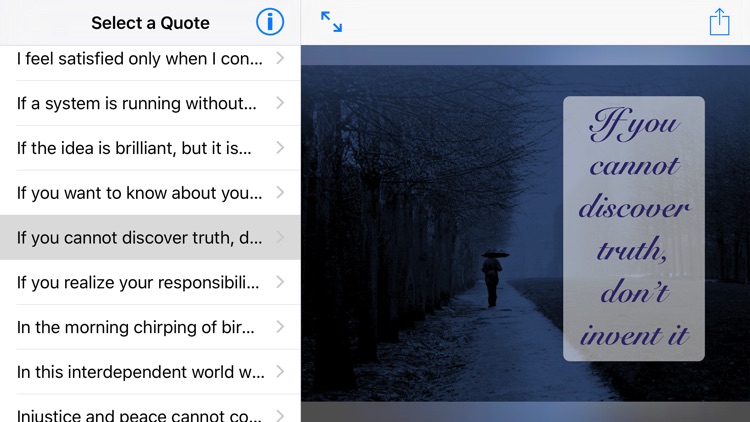The width and height of the screenshot is (750, 422).
Task: Tap the 'Select a Quote' header title
Action: click(150, 23)
